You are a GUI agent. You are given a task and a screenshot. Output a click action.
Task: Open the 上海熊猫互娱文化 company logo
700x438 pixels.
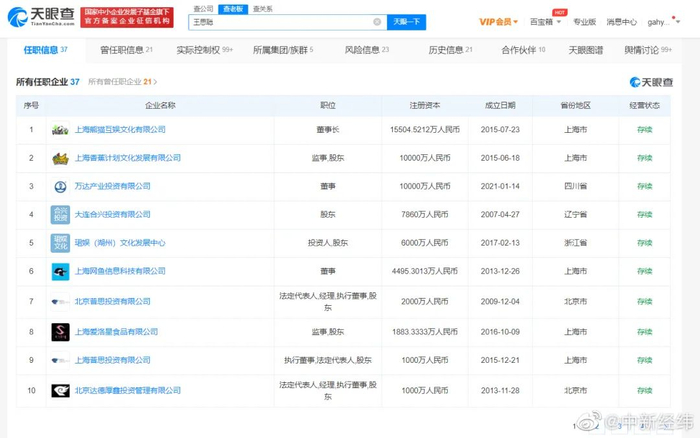tap(60, 130)
